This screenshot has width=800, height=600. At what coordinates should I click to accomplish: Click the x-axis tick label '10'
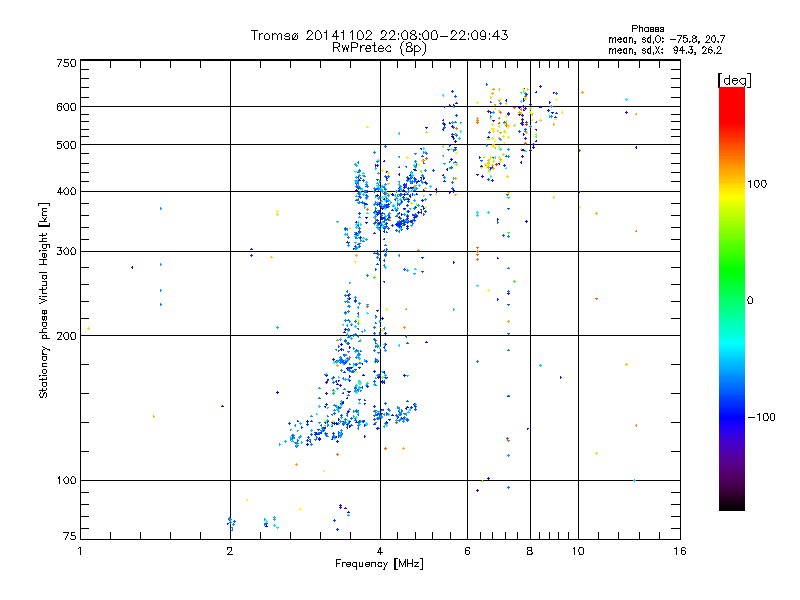click(578, 551)
